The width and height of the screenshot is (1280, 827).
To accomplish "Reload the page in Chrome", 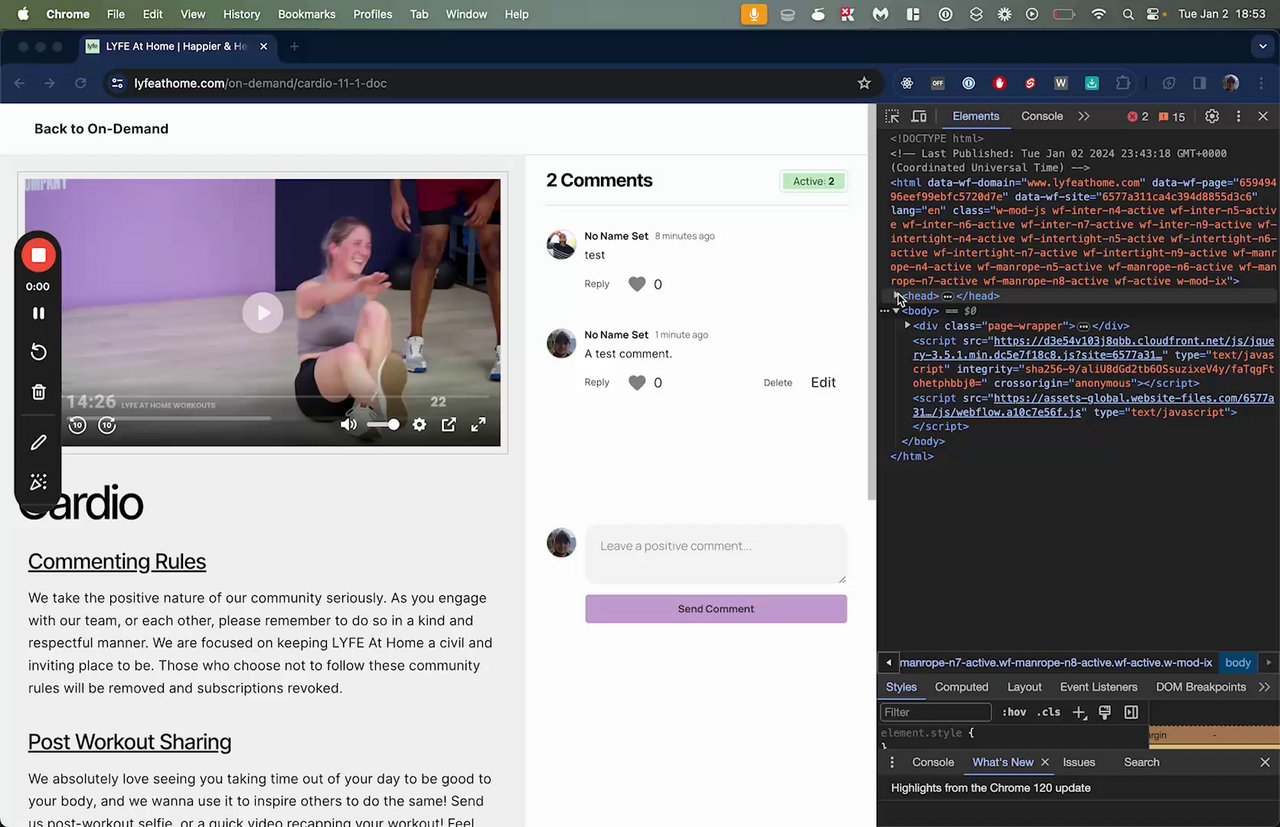I will point(80,83).
